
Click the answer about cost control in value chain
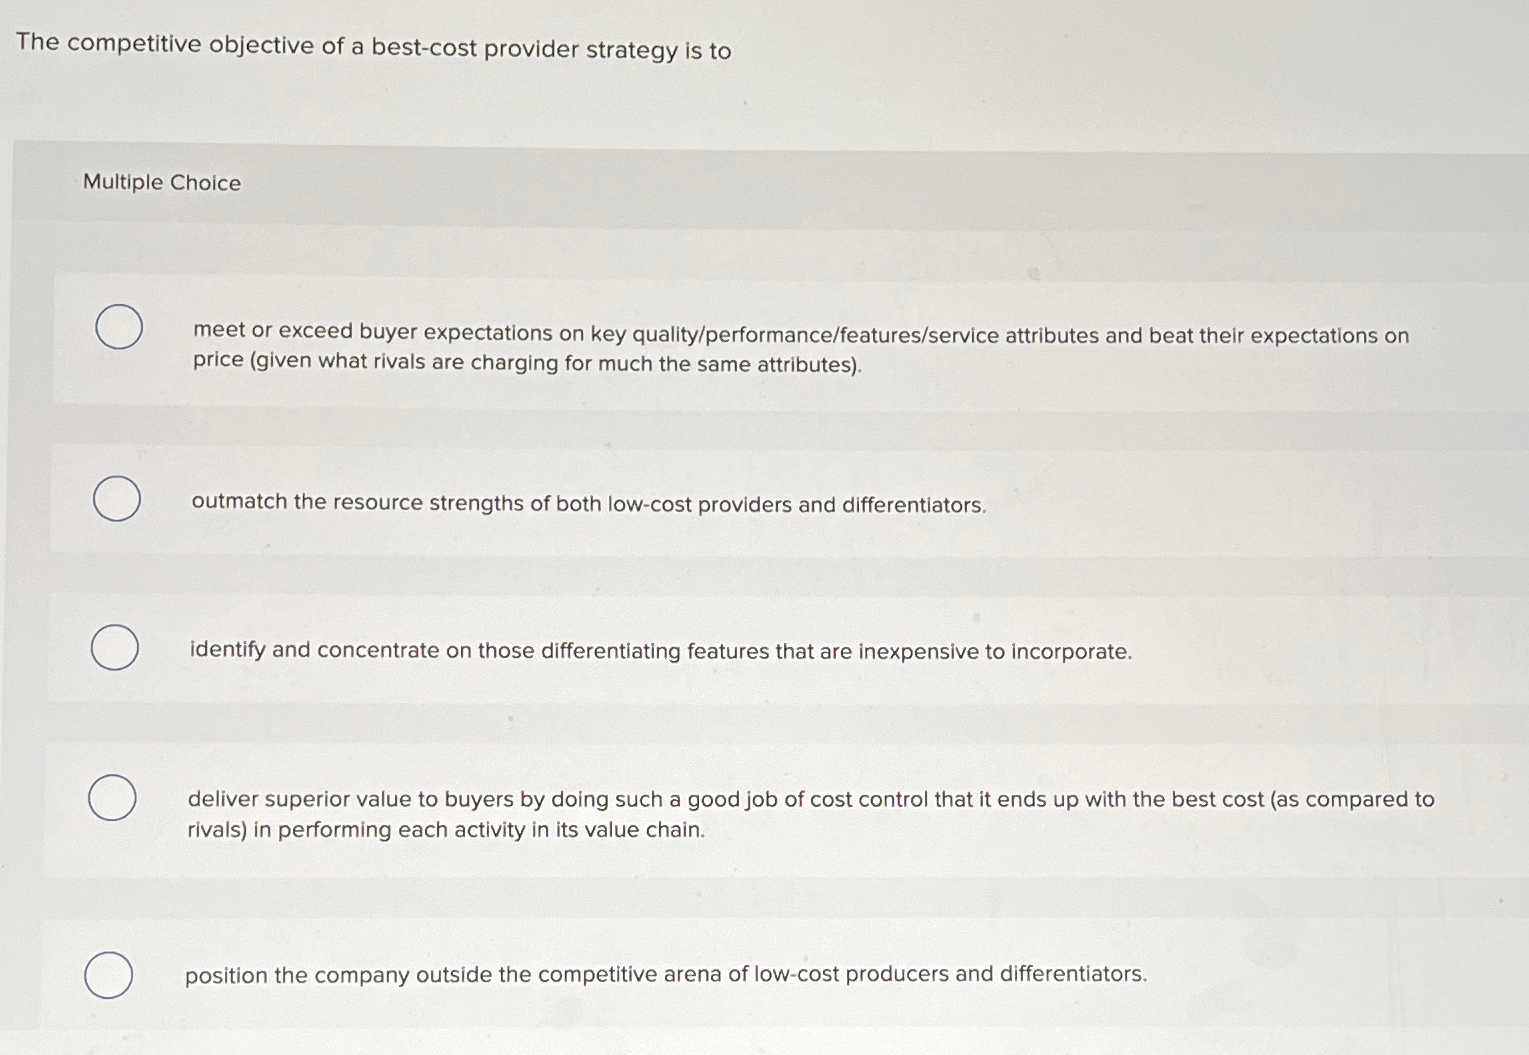810,814
